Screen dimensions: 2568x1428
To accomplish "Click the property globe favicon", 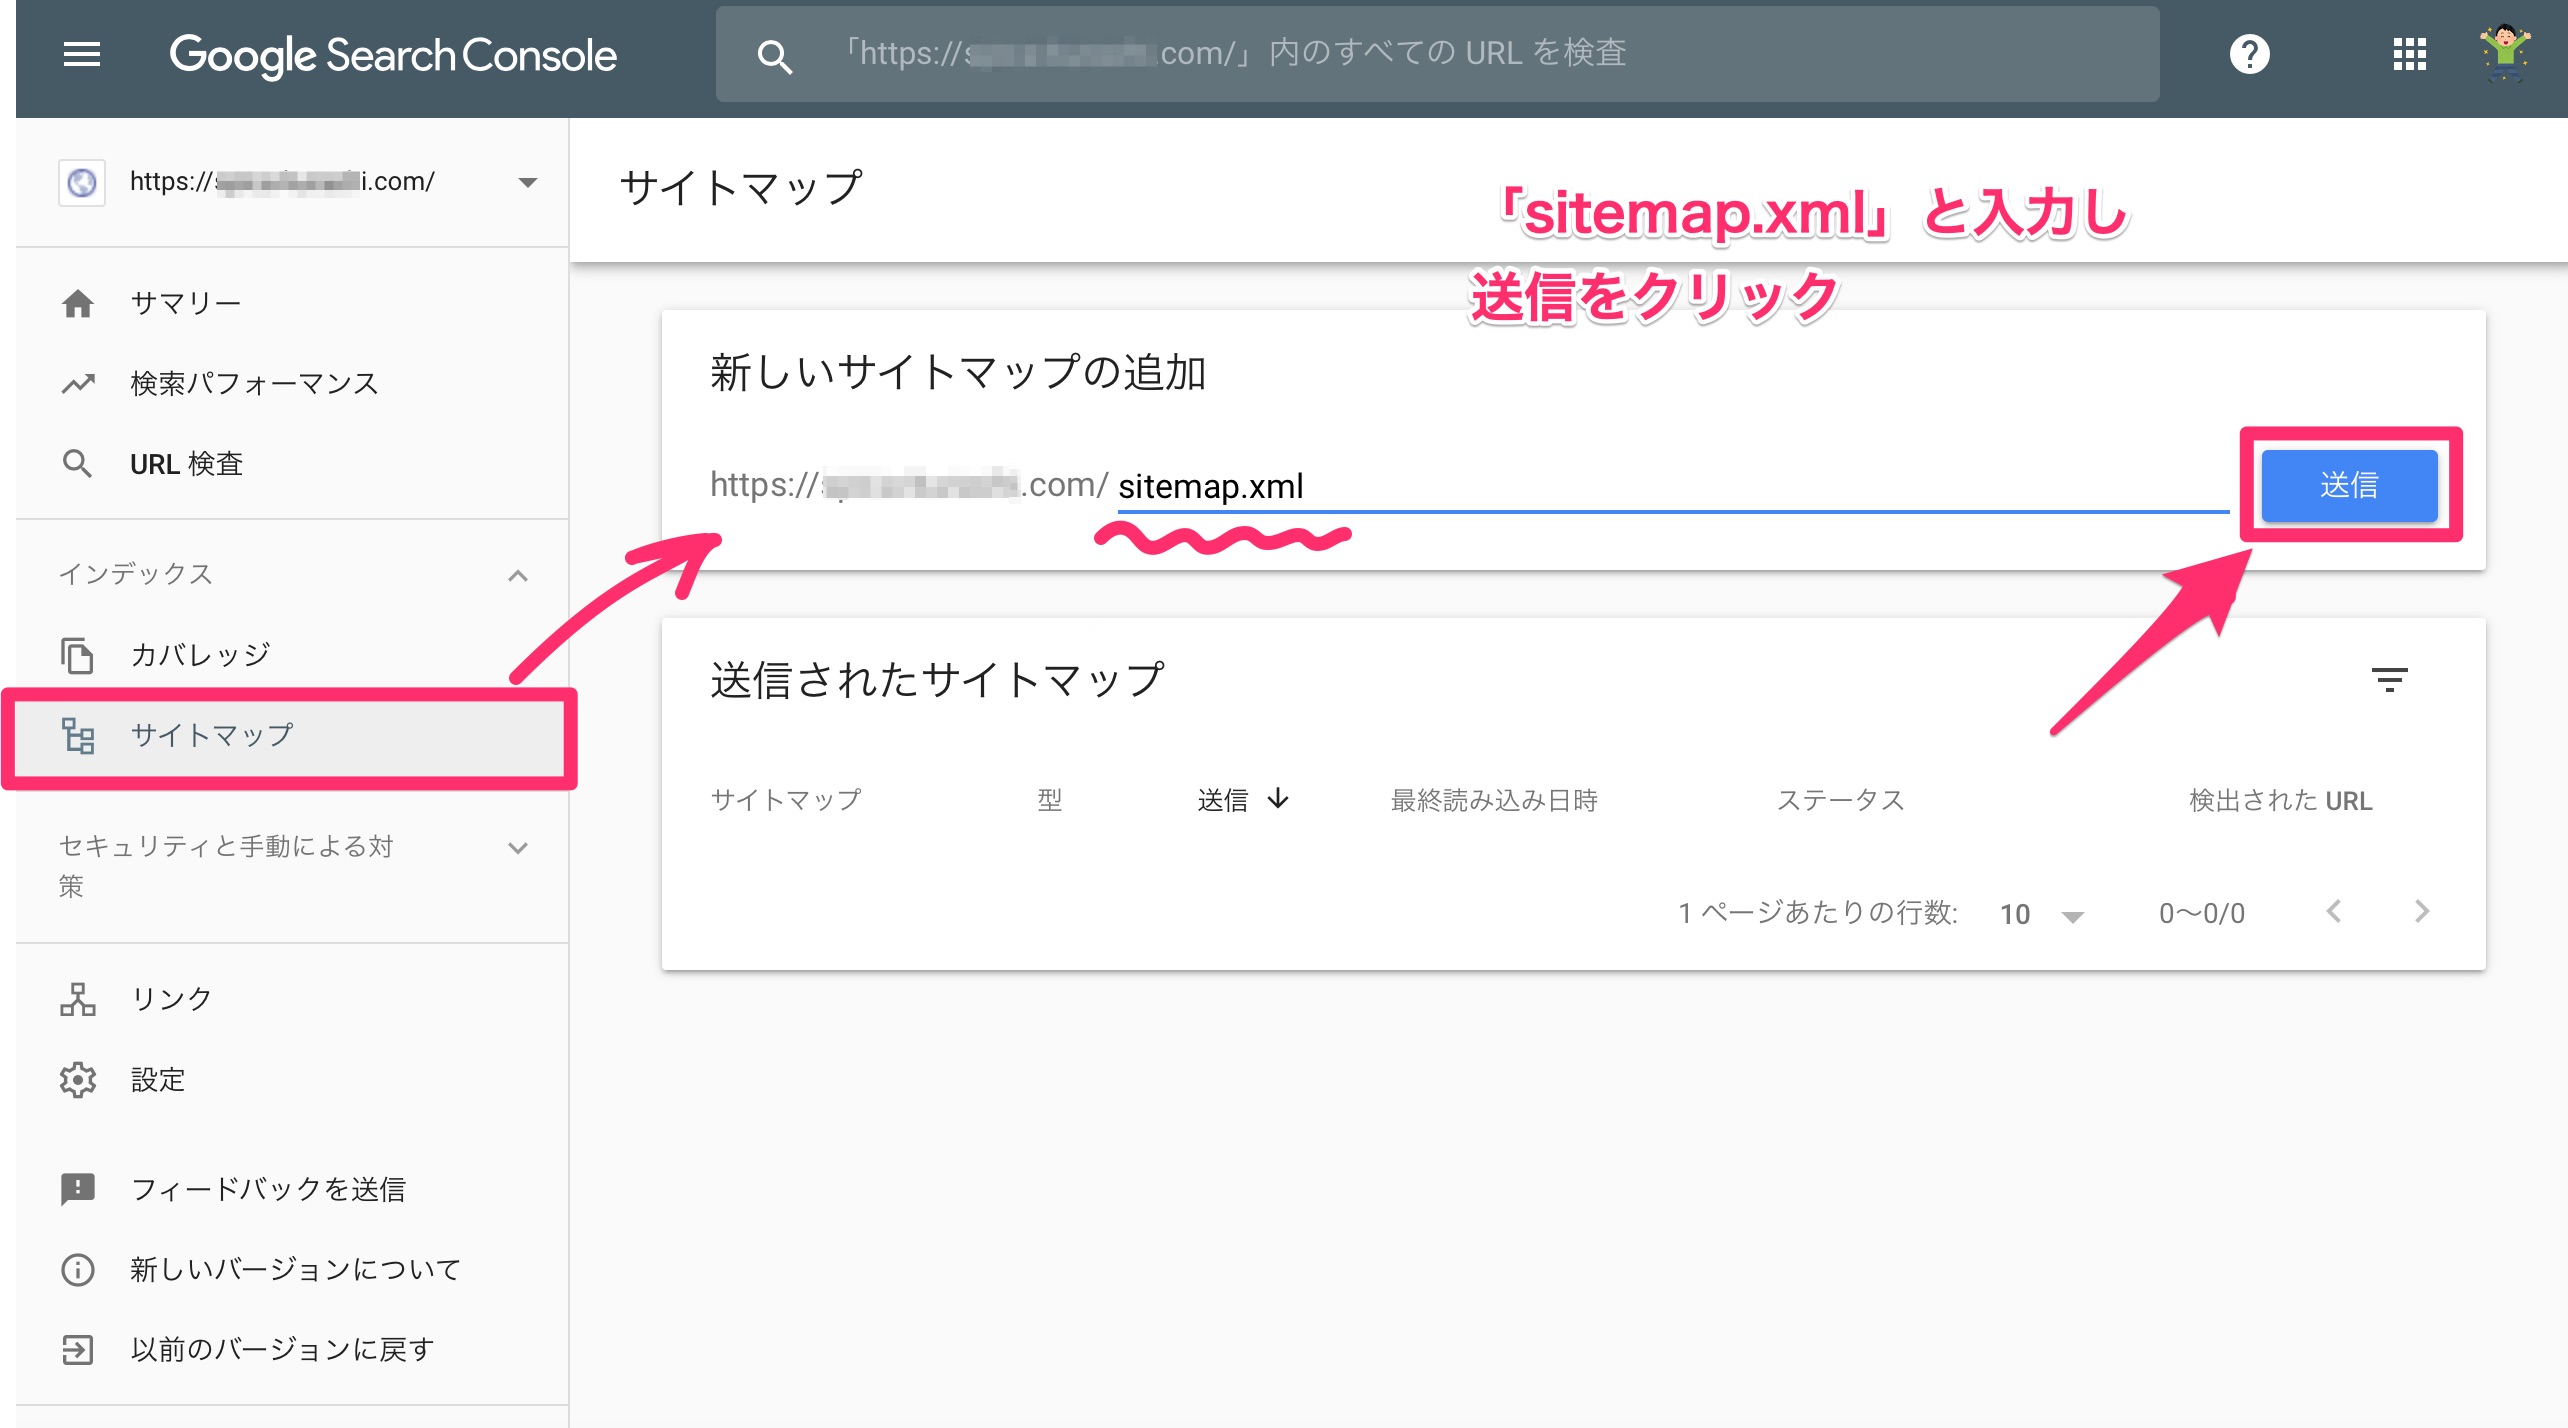I will coord(82,182).
